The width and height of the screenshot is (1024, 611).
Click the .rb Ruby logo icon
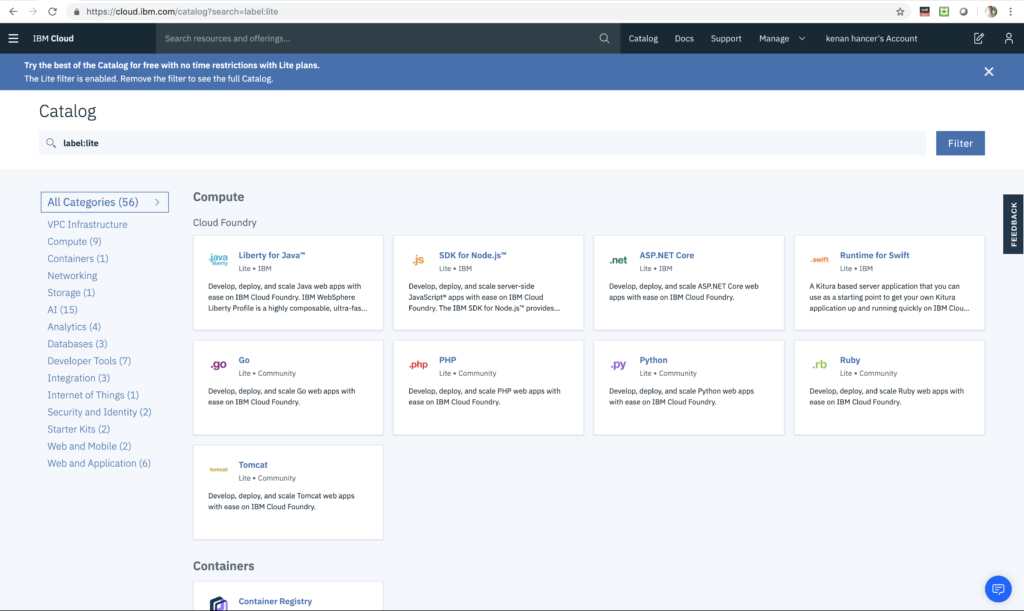pos(820,364)
